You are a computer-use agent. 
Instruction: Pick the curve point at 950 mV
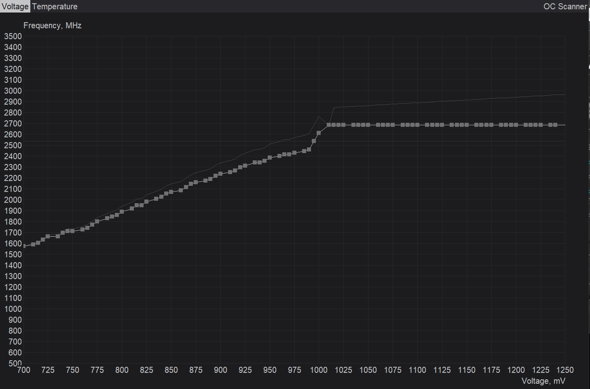(270, 158)
